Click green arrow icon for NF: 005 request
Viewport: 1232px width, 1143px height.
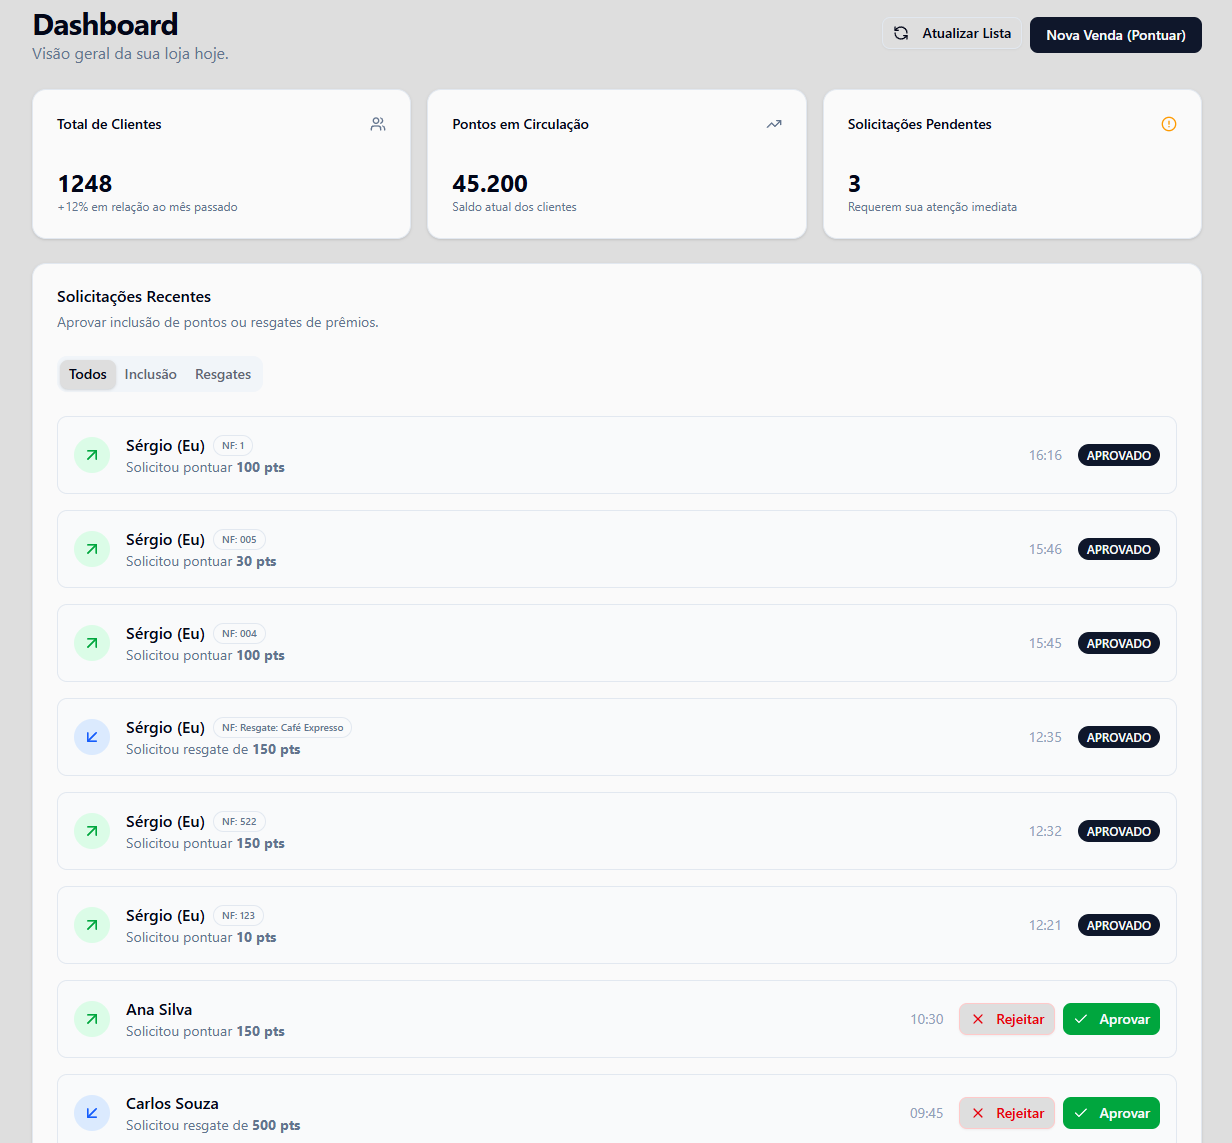tap(92, 549)
